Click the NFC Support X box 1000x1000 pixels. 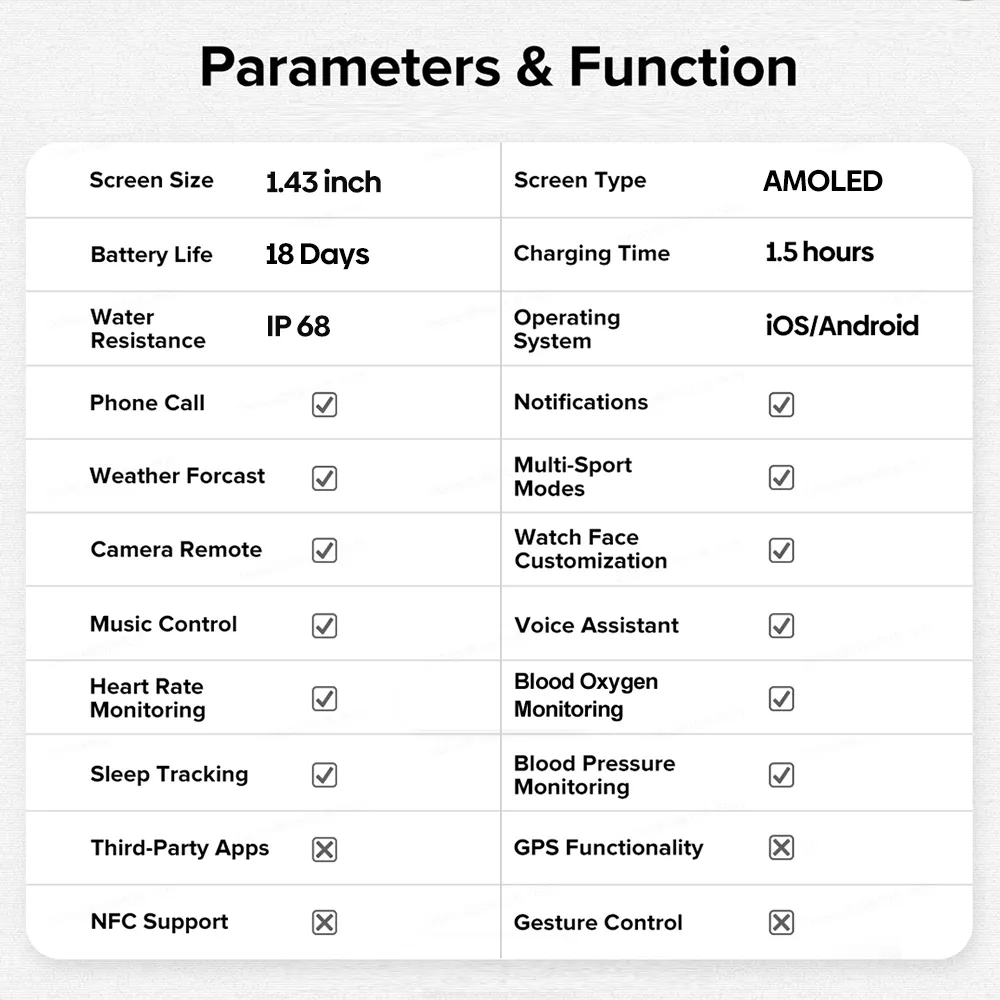coord(324,922)
